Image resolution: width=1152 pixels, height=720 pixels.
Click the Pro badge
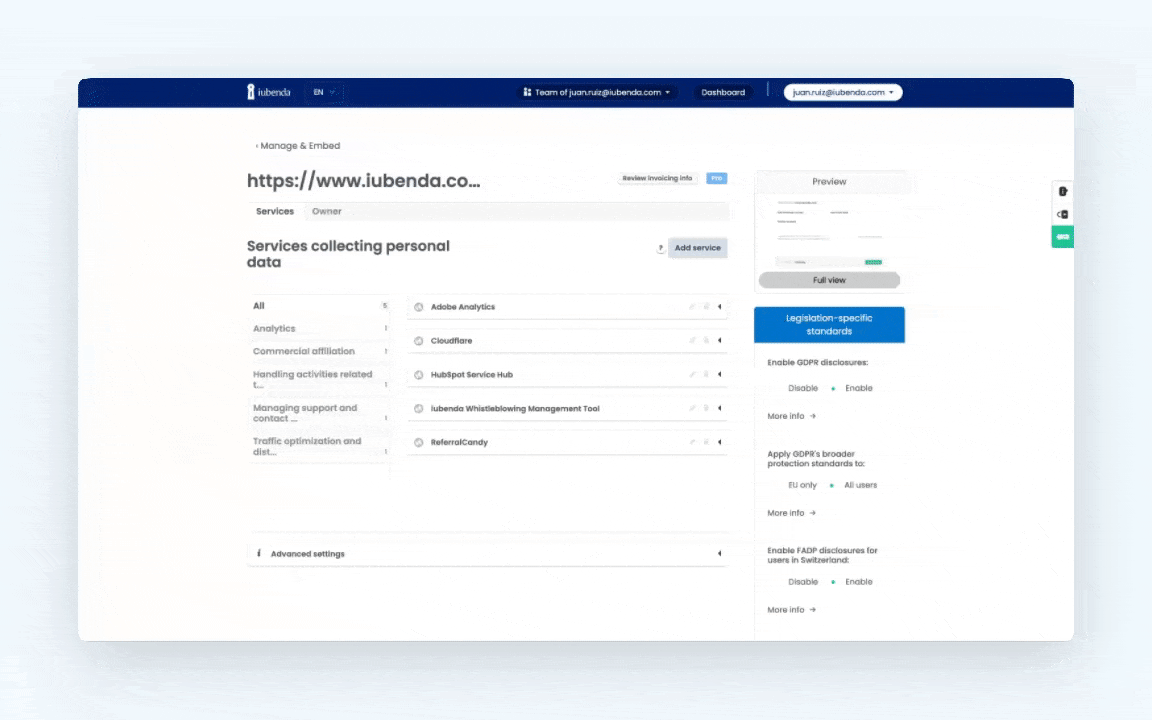click(x=716, y=179)
